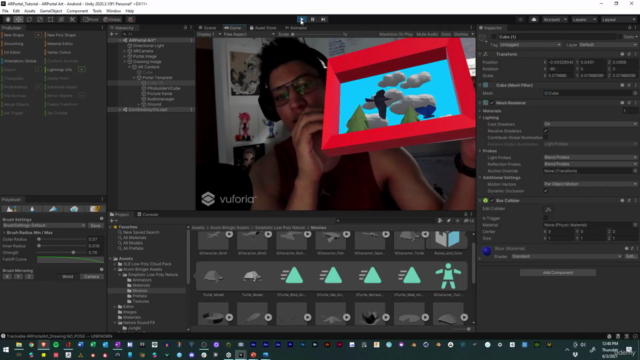Open Transform component help icon

[622, 54]
